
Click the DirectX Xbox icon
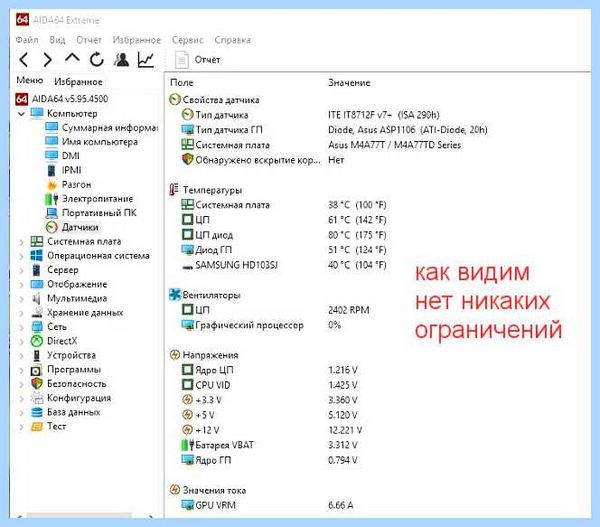pyautogui.click(x=37, y=341)
